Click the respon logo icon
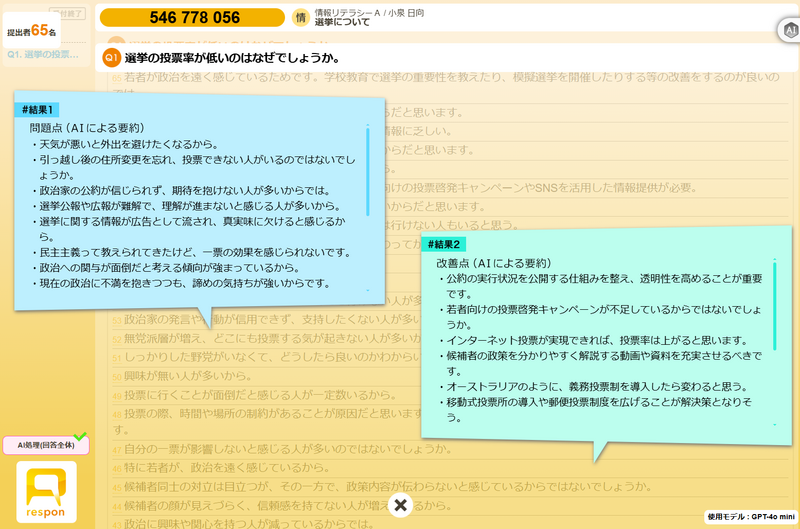 [x=46, y=491]
